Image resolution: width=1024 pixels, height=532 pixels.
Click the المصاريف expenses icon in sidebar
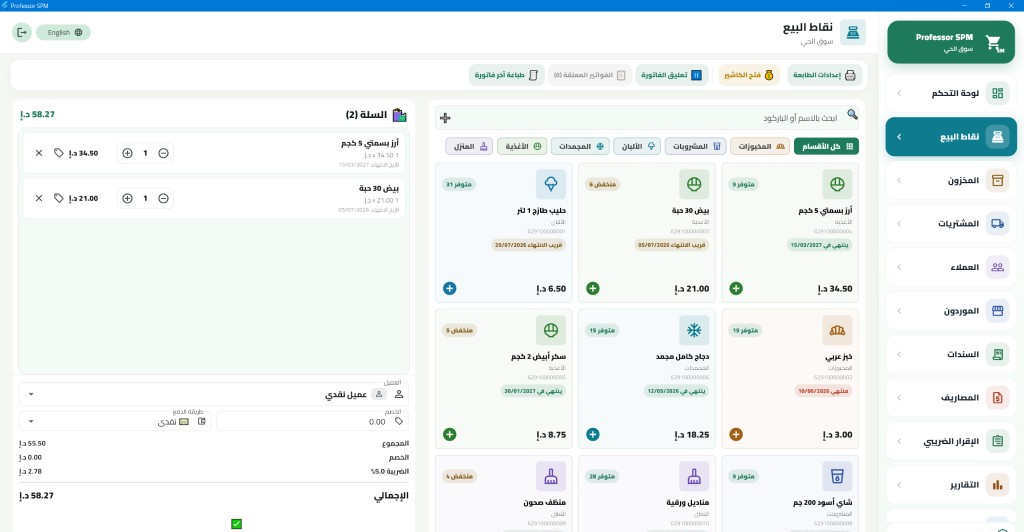click(x=997, y=398)
